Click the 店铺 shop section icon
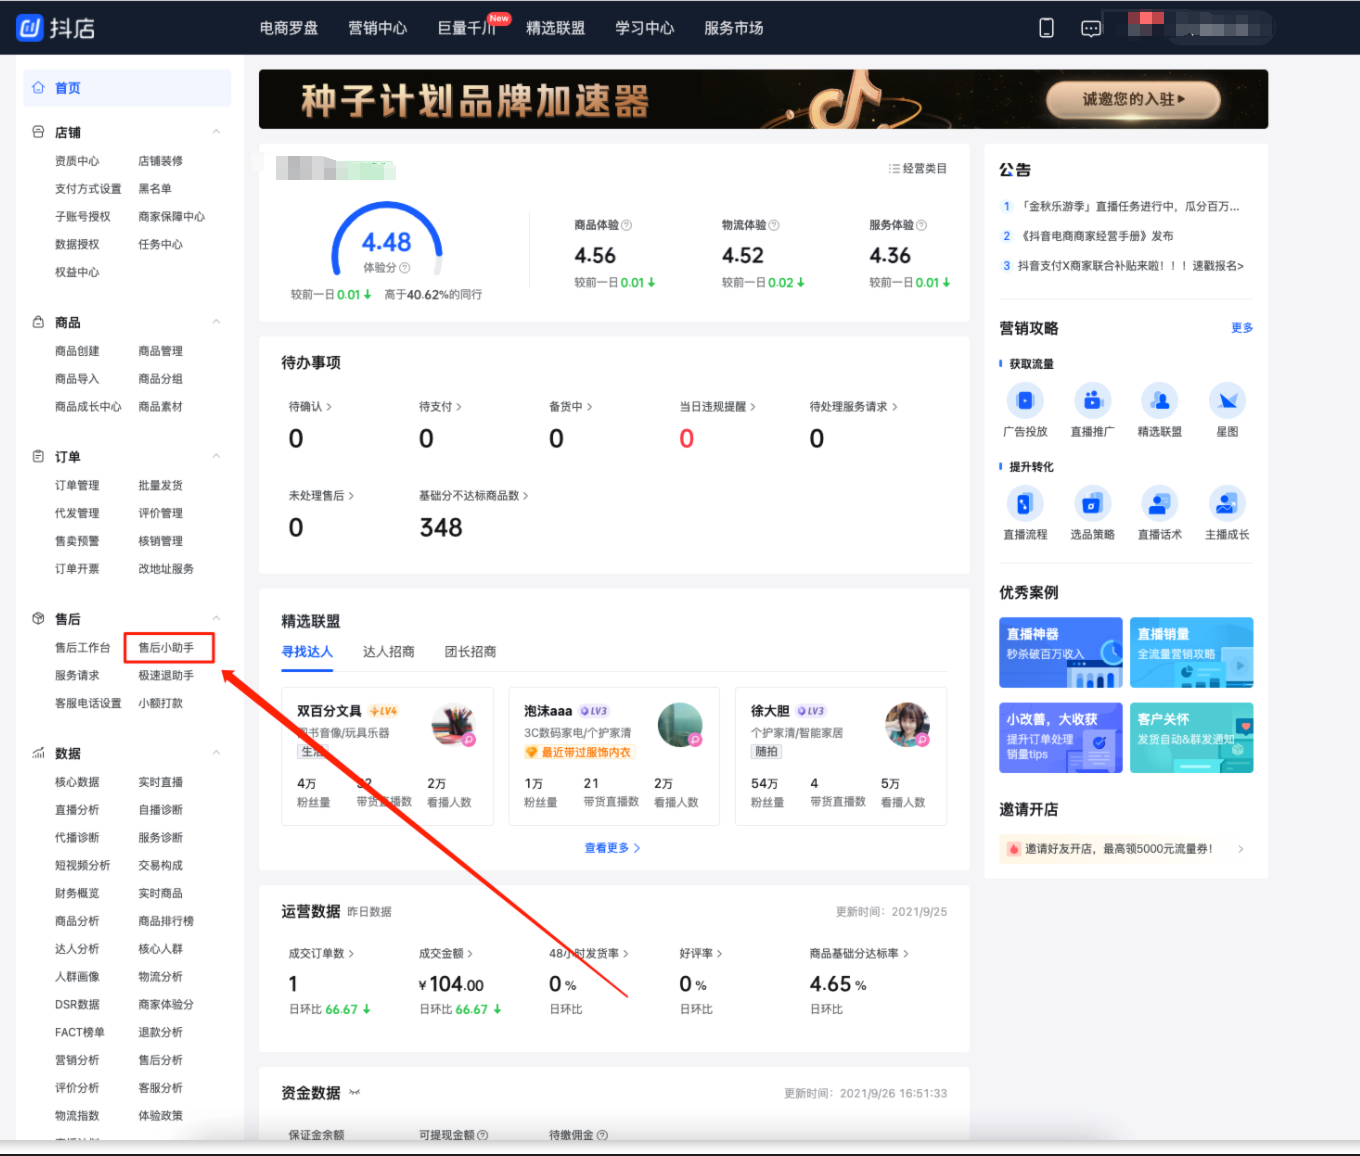The width and height of the screenshot is (1360, 1156). coord(38,132)
